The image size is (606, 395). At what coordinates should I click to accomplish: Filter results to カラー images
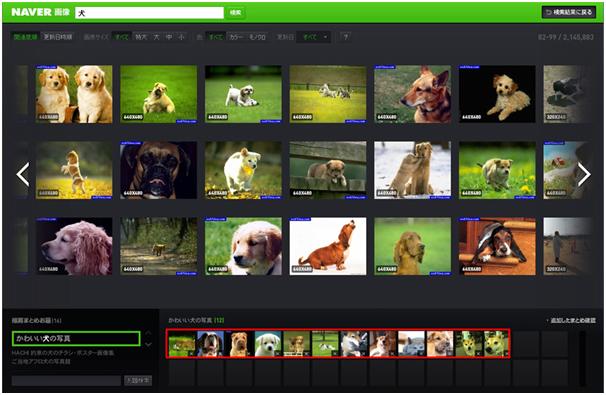[236, 37]
